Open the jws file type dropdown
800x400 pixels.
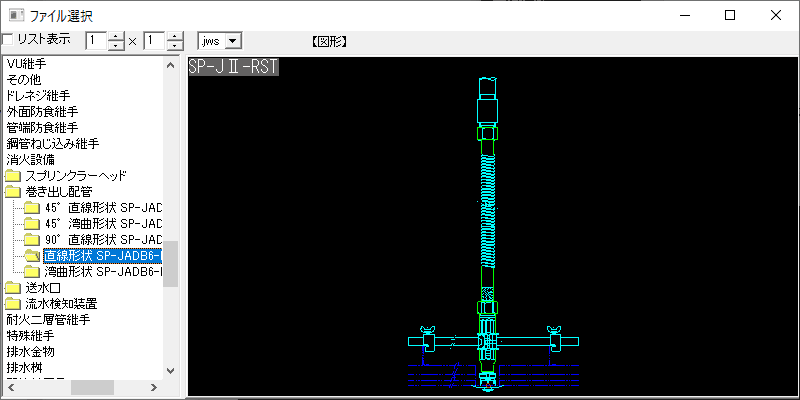coord(233,41)
